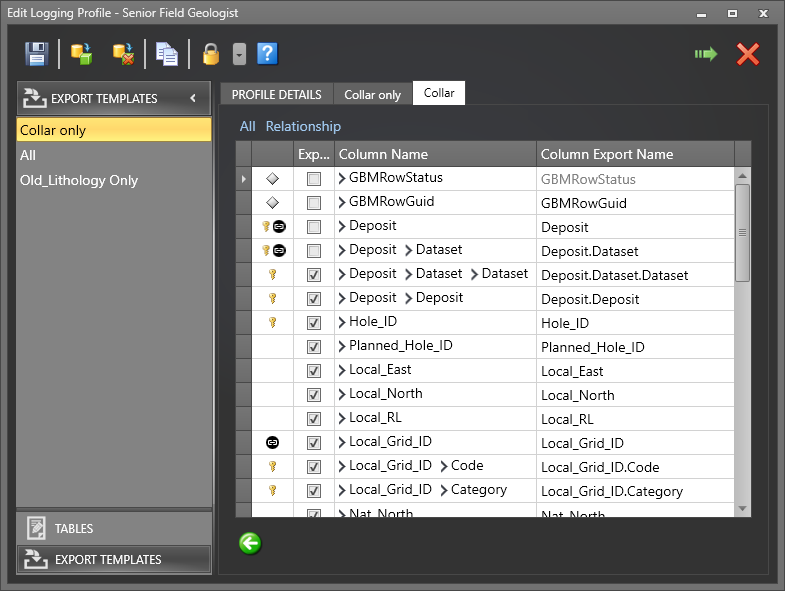Image resolution: width=786 pixels, height=593 pixels.
Task: Uncheck export for Local_East
Action: tap(314, 371)
